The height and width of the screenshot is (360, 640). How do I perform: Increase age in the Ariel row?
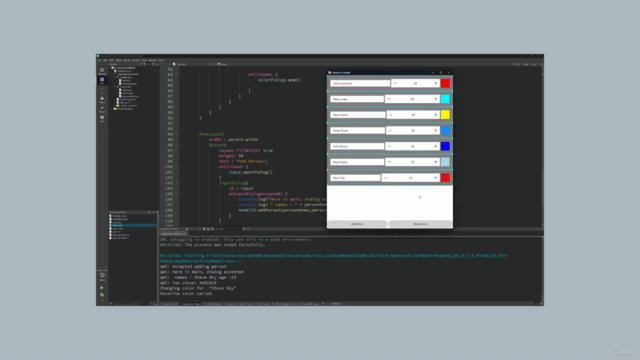[436, 146]
